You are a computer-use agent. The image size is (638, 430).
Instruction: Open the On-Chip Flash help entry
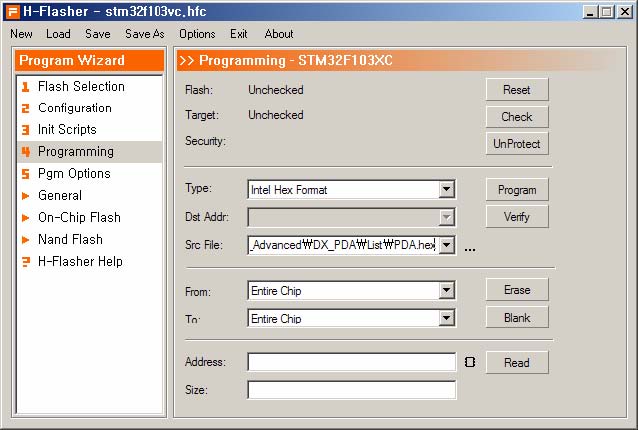[x=90, y=218]
